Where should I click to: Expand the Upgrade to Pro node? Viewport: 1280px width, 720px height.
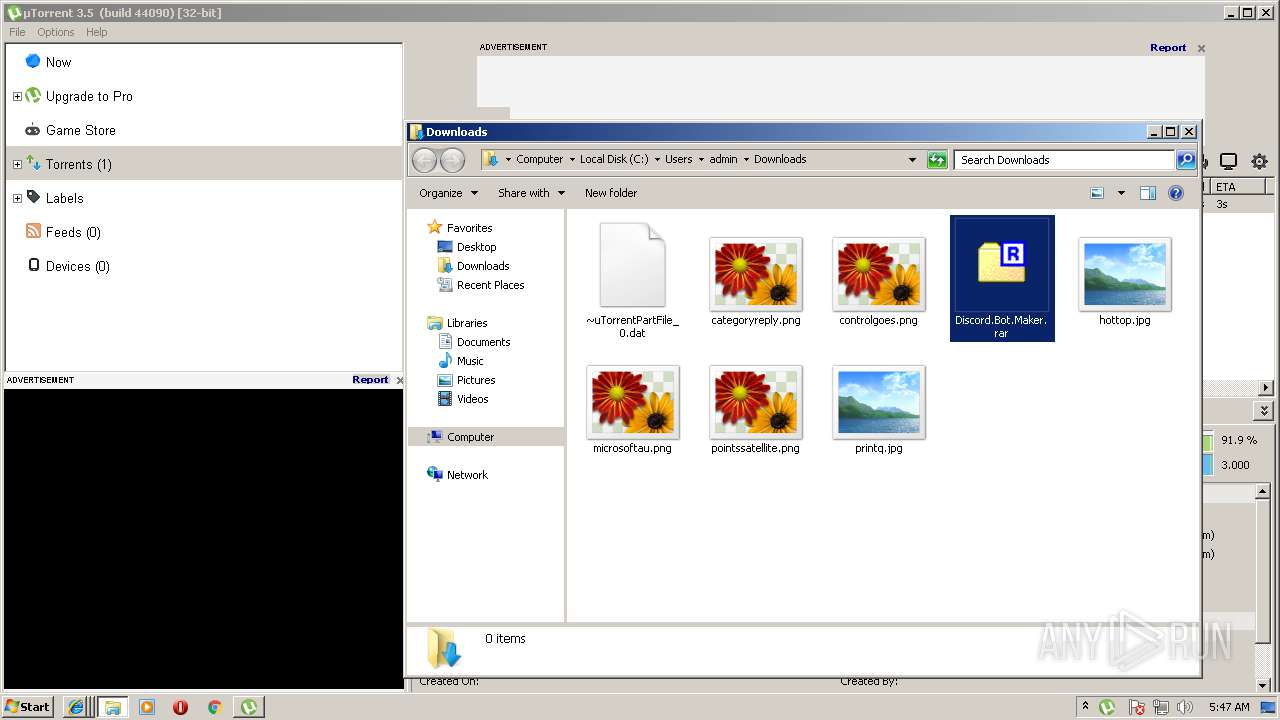(17, 96)
